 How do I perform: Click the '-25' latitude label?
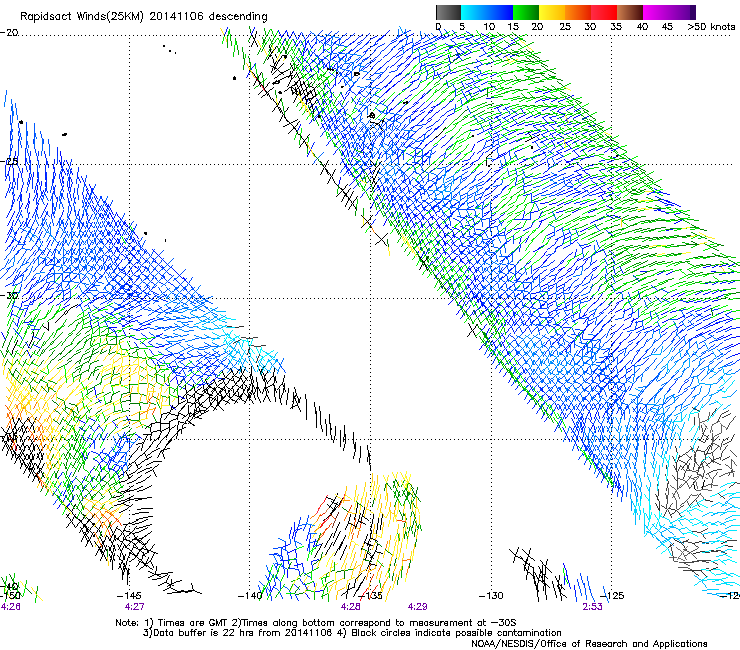(9, 161)
